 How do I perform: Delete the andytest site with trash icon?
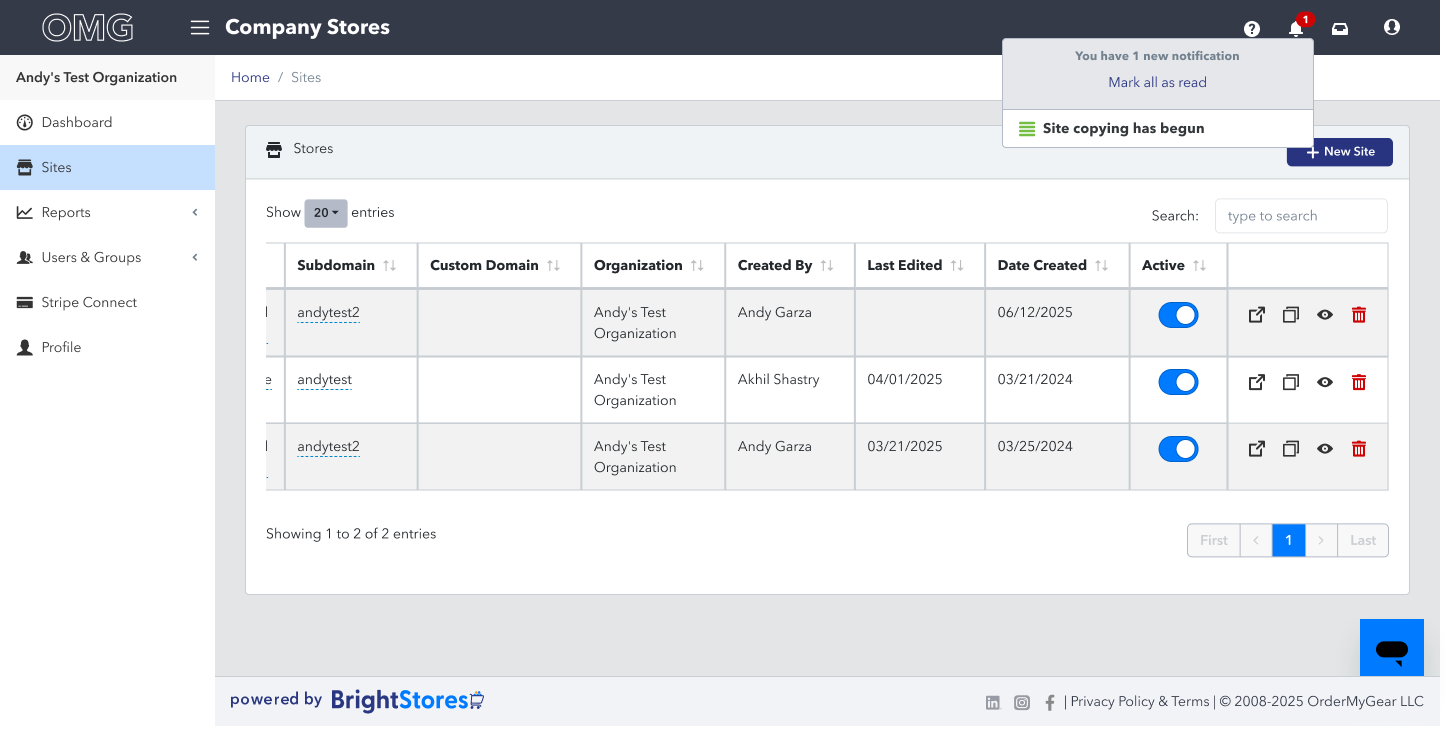[x=1359, y=382]
